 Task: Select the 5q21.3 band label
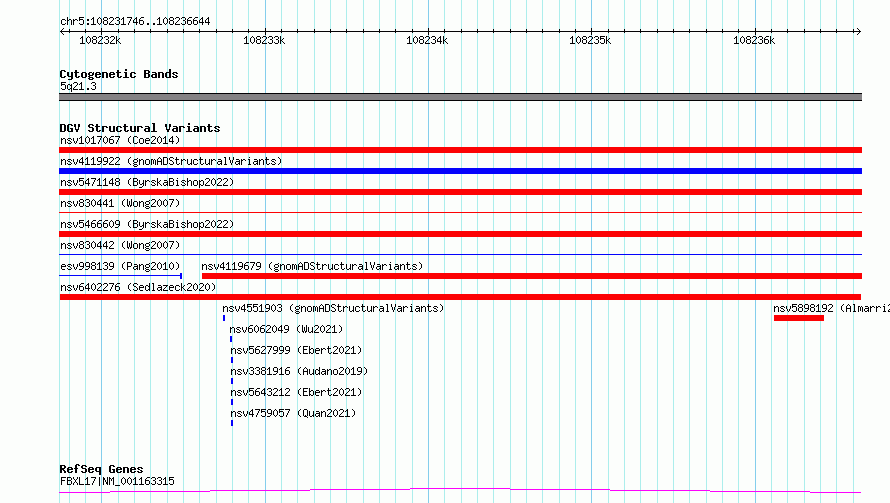[x=78, y=86]
